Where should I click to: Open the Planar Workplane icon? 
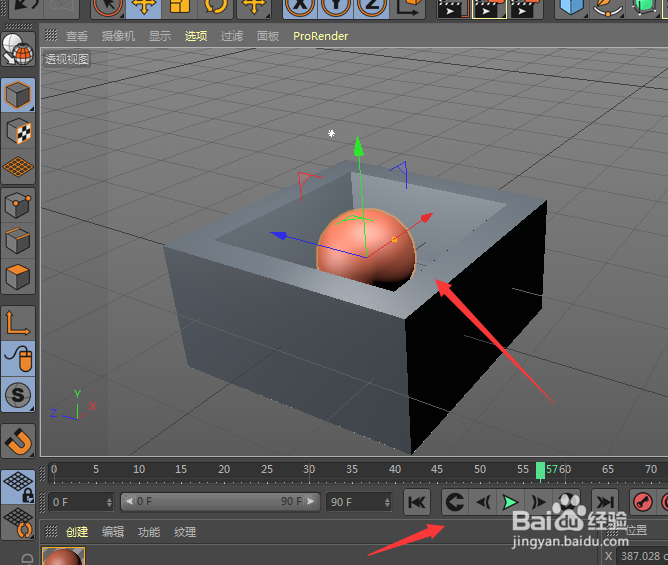pyautogui.click(x=18, y=523)
